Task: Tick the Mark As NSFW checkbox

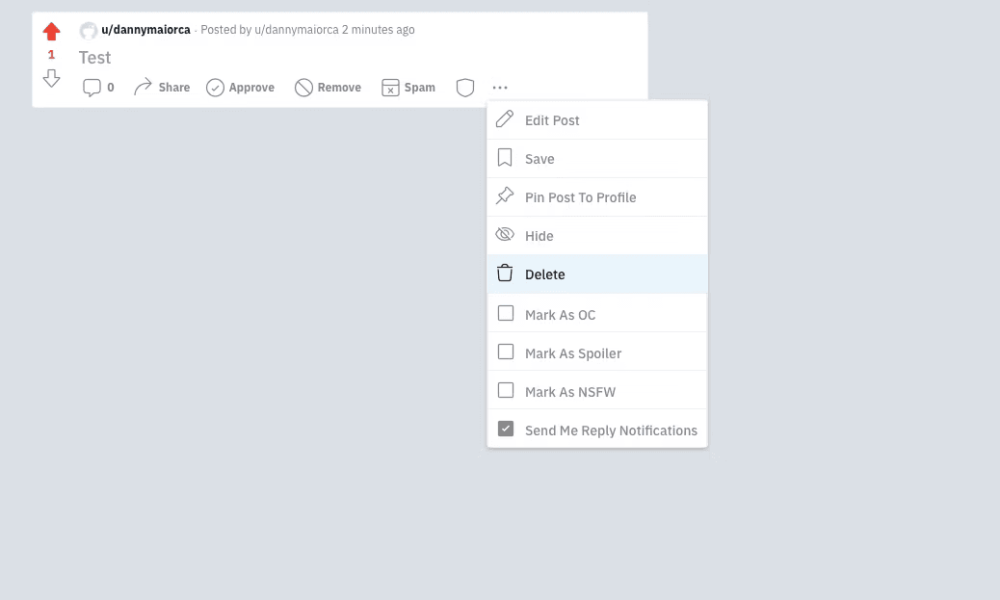Action: [506, 390]
